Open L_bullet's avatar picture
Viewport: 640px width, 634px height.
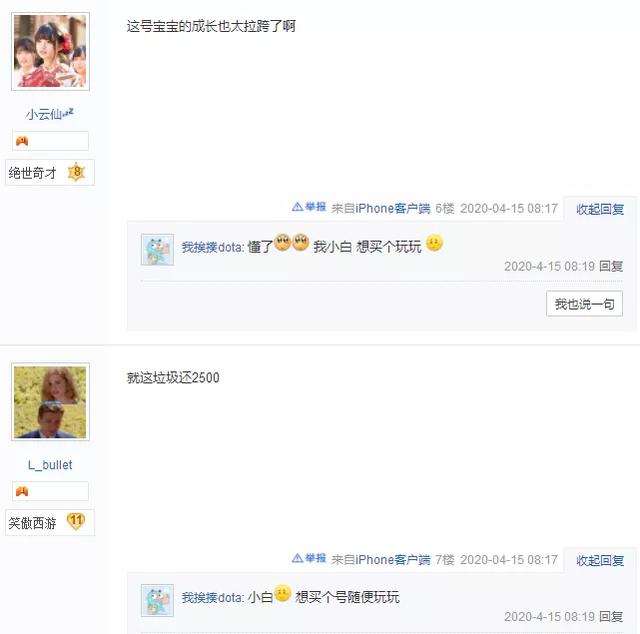(x=50, y=402)
